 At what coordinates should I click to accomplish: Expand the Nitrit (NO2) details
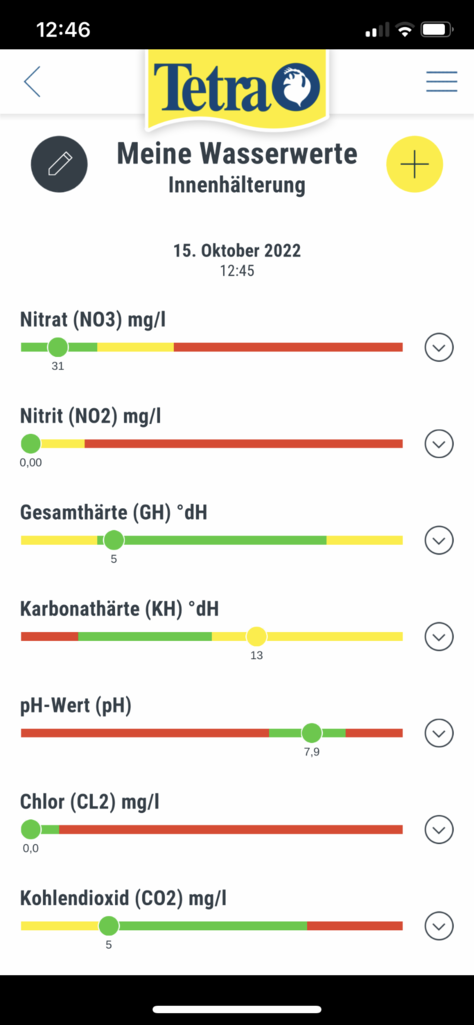(439, 444)
